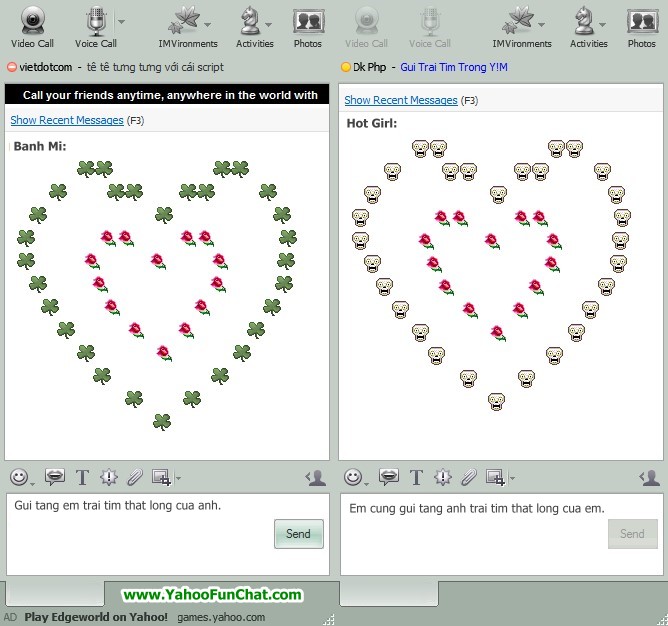Click disabled Voice Call in Dk Php window
This screenshot has height=626, width=668.
click(430, 26)
